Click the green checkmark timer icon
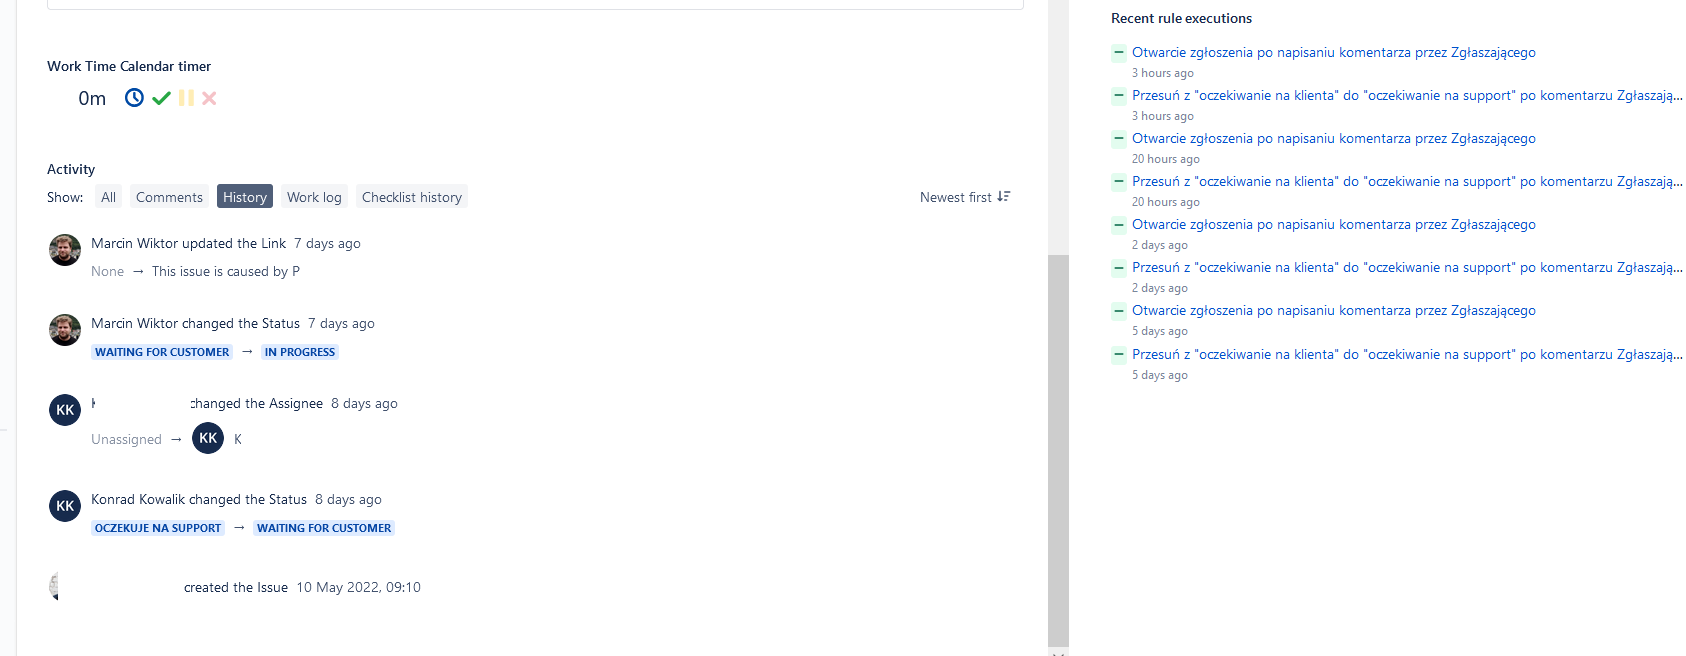The height and width of the screenshot is (656, 1686). 161,98
